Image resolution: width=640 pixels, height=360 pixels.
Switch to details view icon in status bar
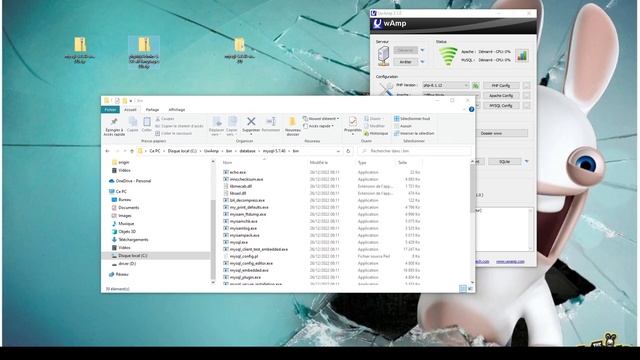(x=462, y=289)
